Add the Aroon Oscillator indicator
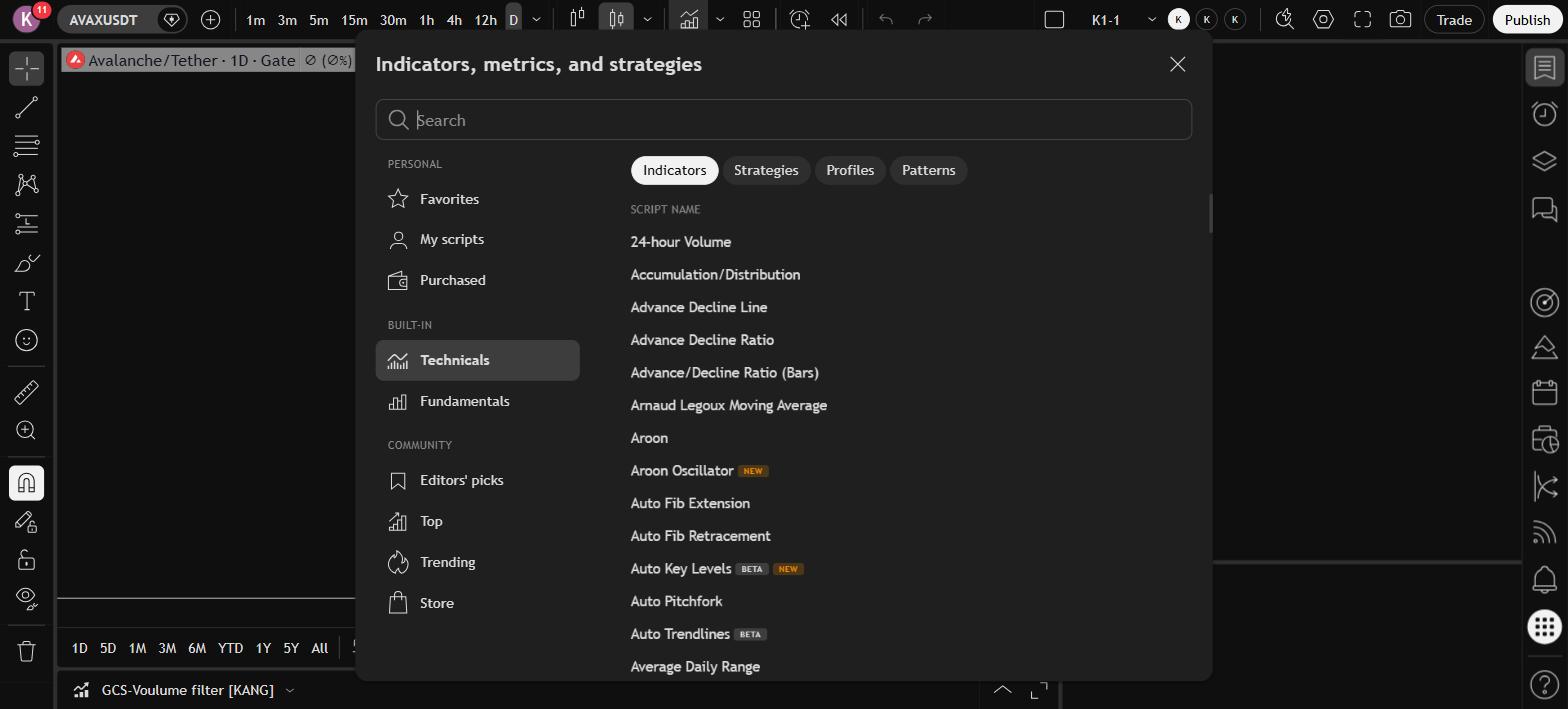Screen dimensions: 1568x709 (682, 471)
